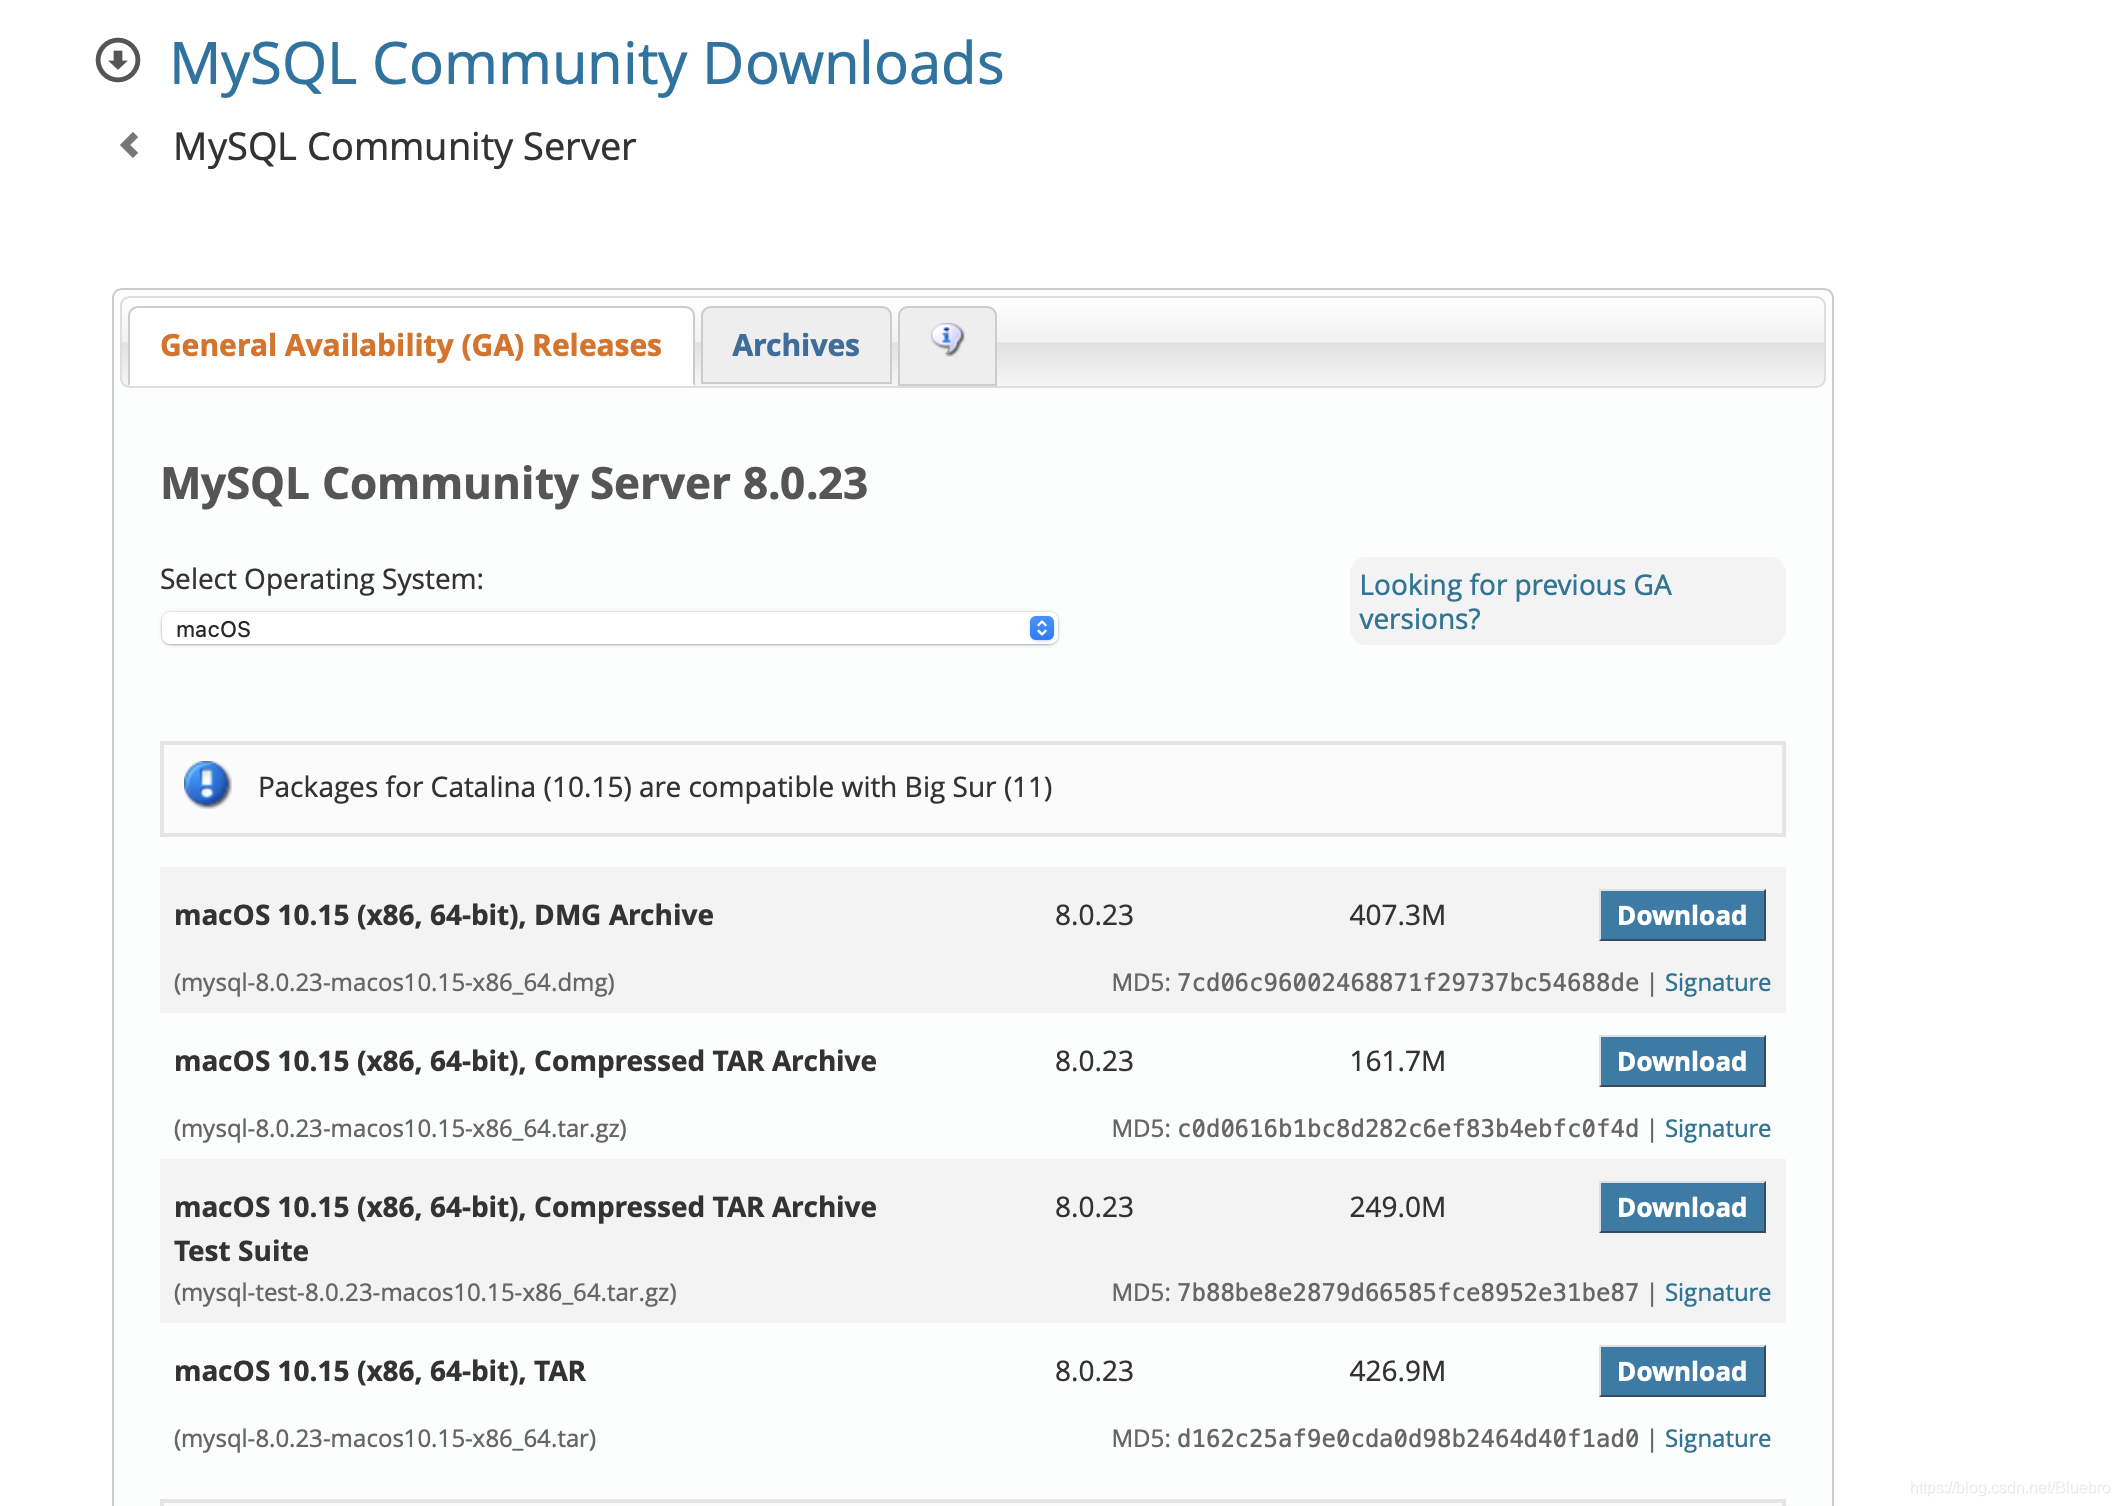The height and width of the screenshot is (1506, 2120).
Task: Click the 161.7M file size value
Action: point(1397,1061)
